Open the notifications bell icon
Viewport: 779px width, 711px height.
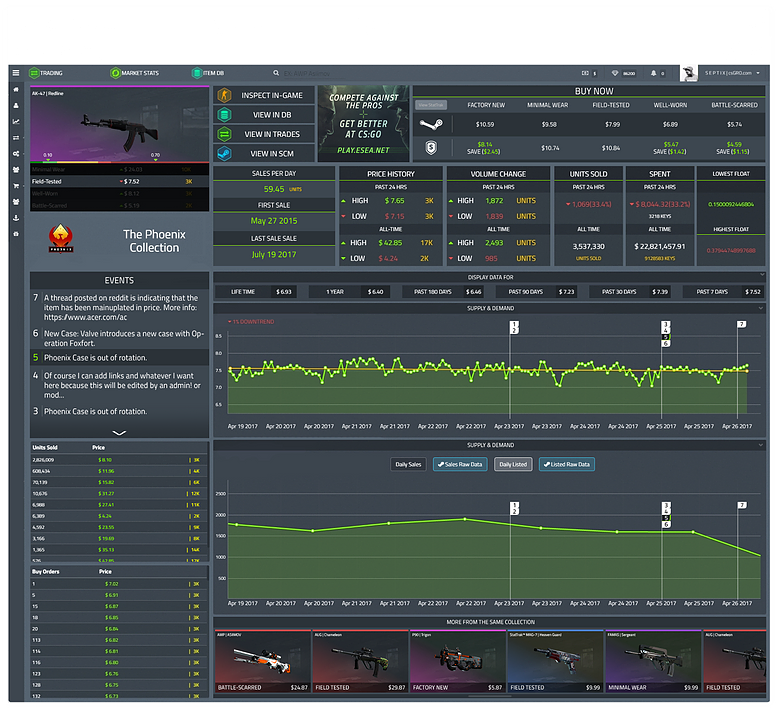[x=653, y=73]
